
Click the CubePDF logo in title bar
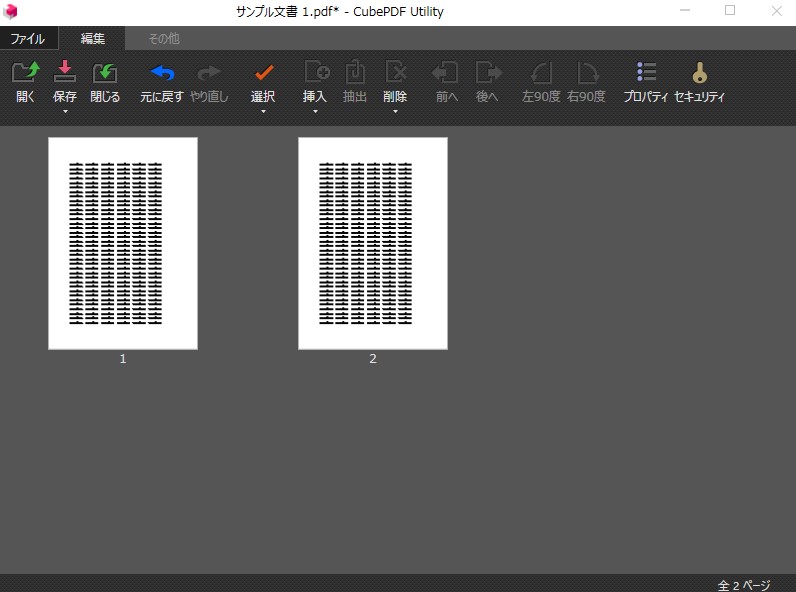(x=11, y=12)
